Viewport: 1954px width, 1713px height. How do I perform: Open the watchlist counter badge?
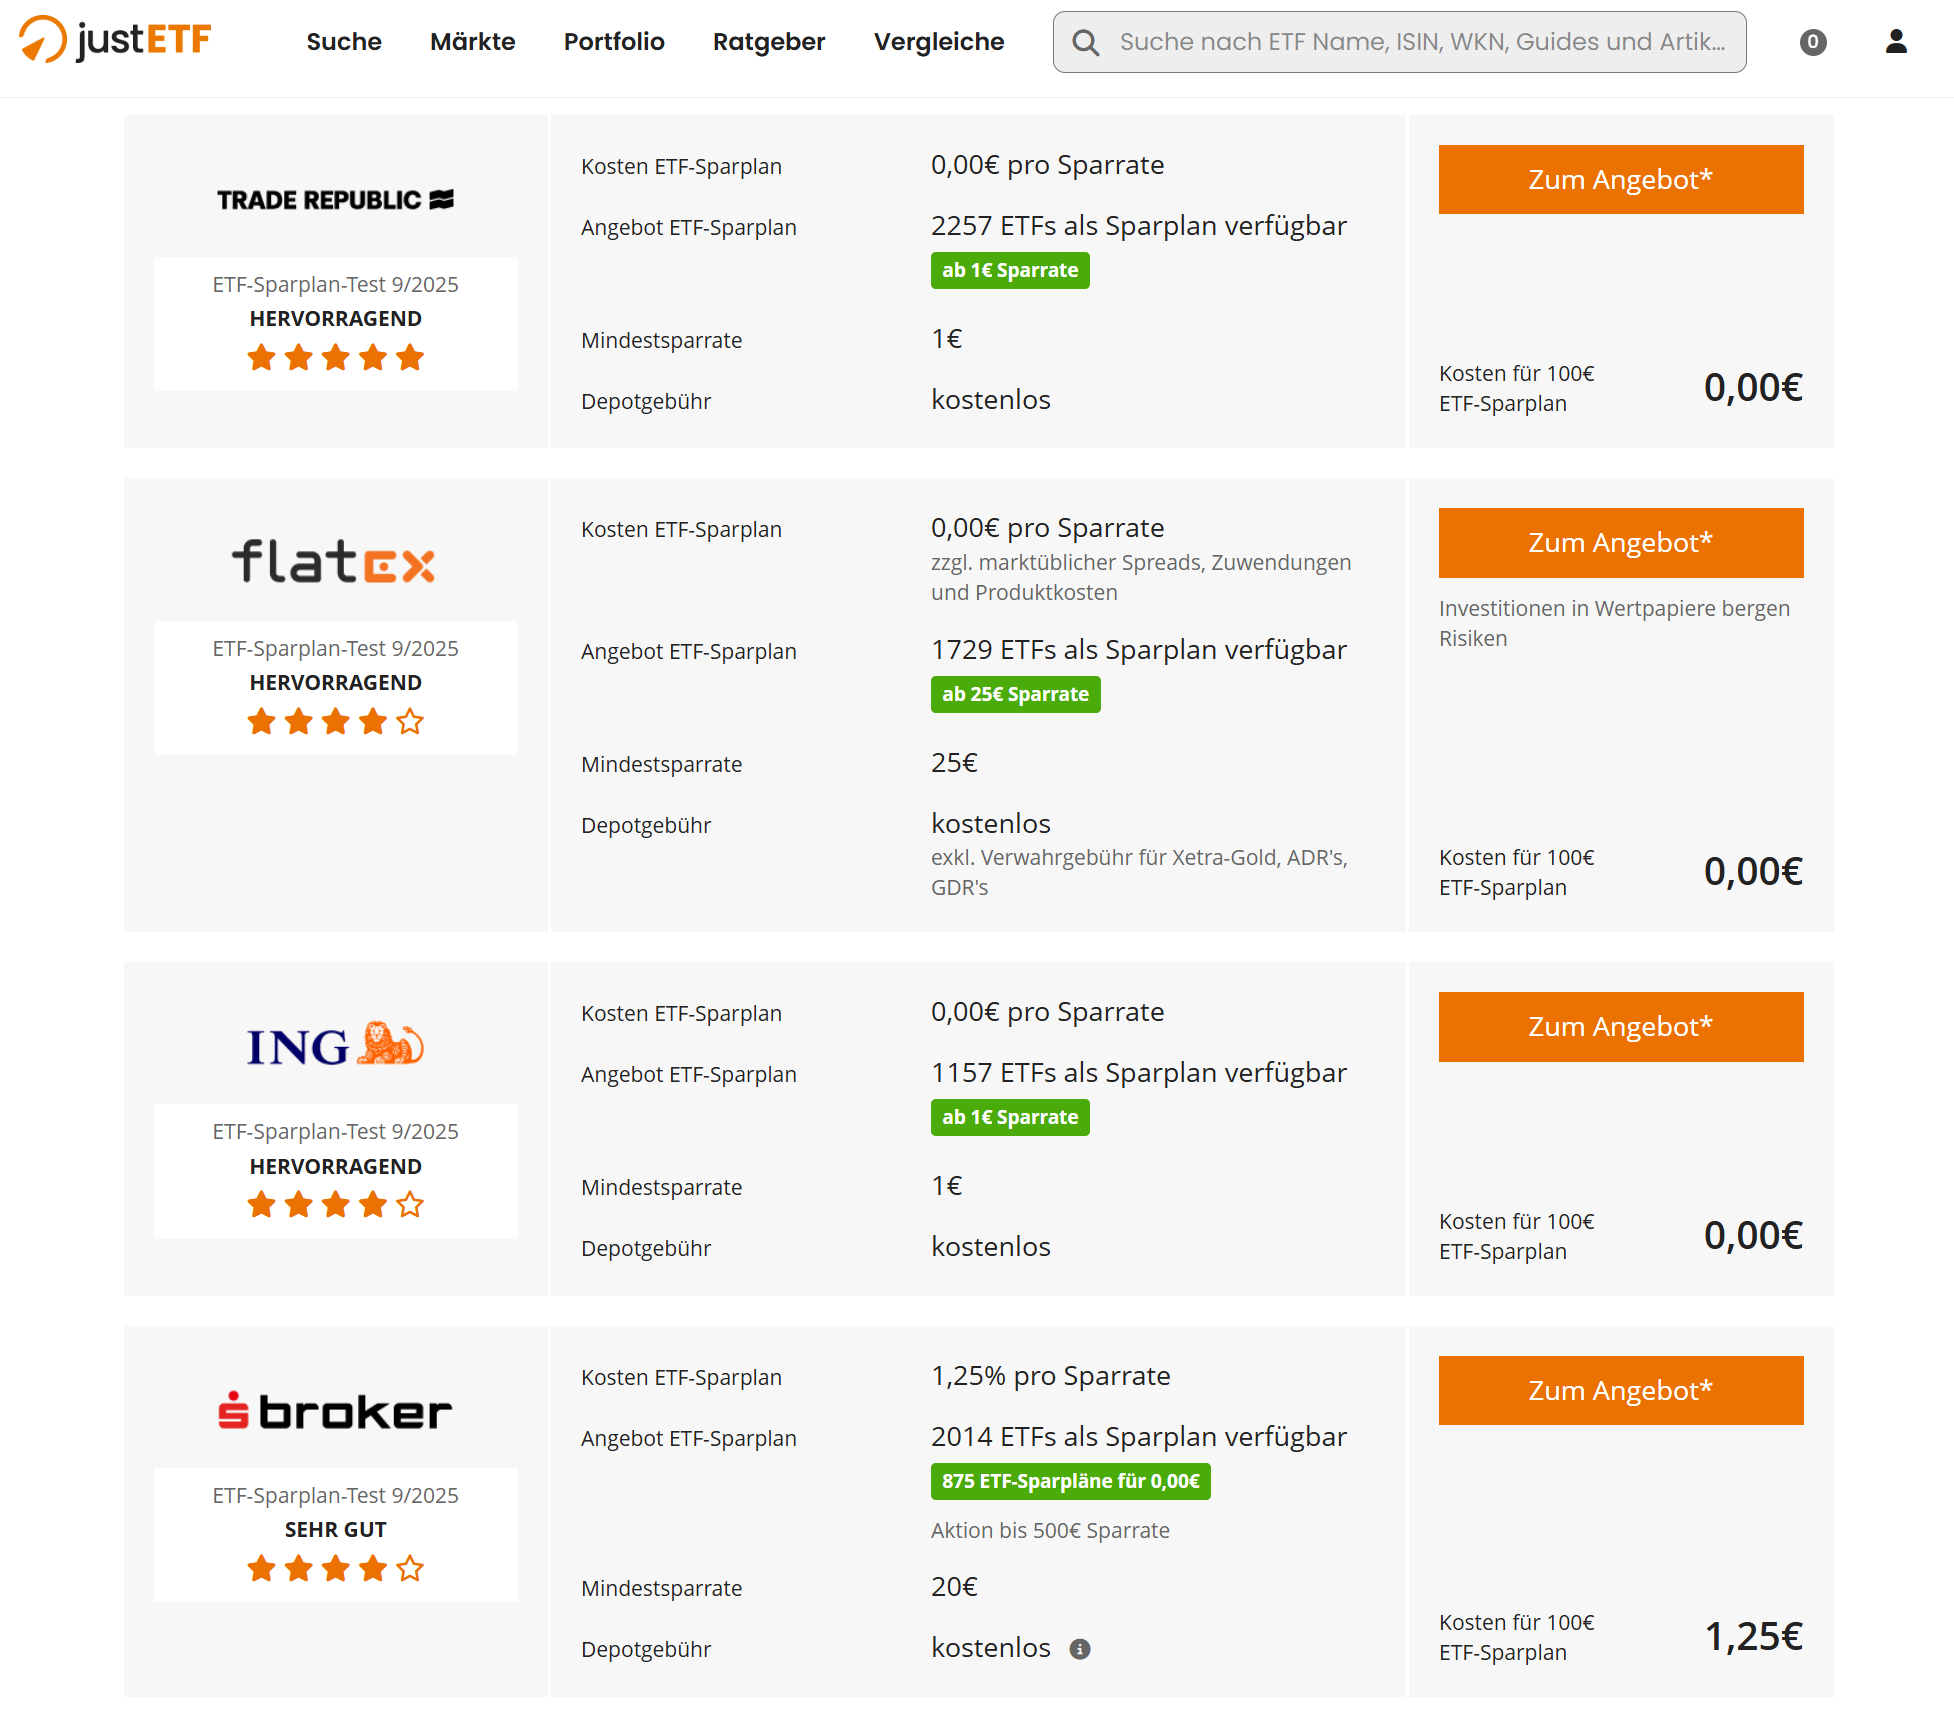(1812, 42)
